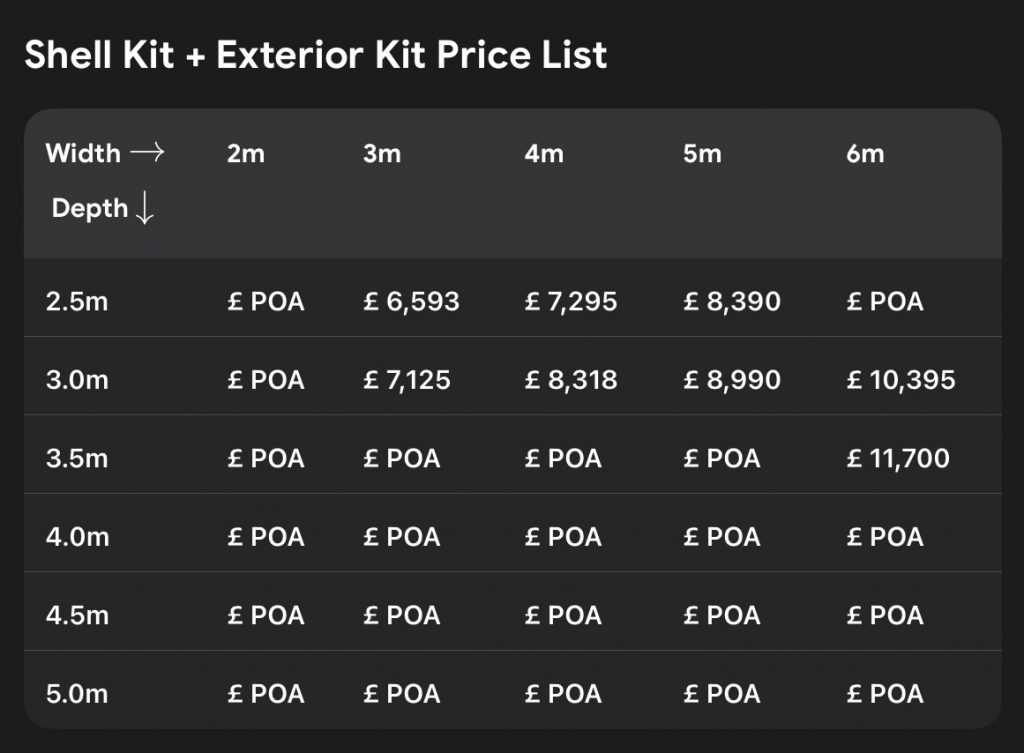Click the £ 6,593 price cell
The height and width of the screenshot is (753, 1024).
411,301
